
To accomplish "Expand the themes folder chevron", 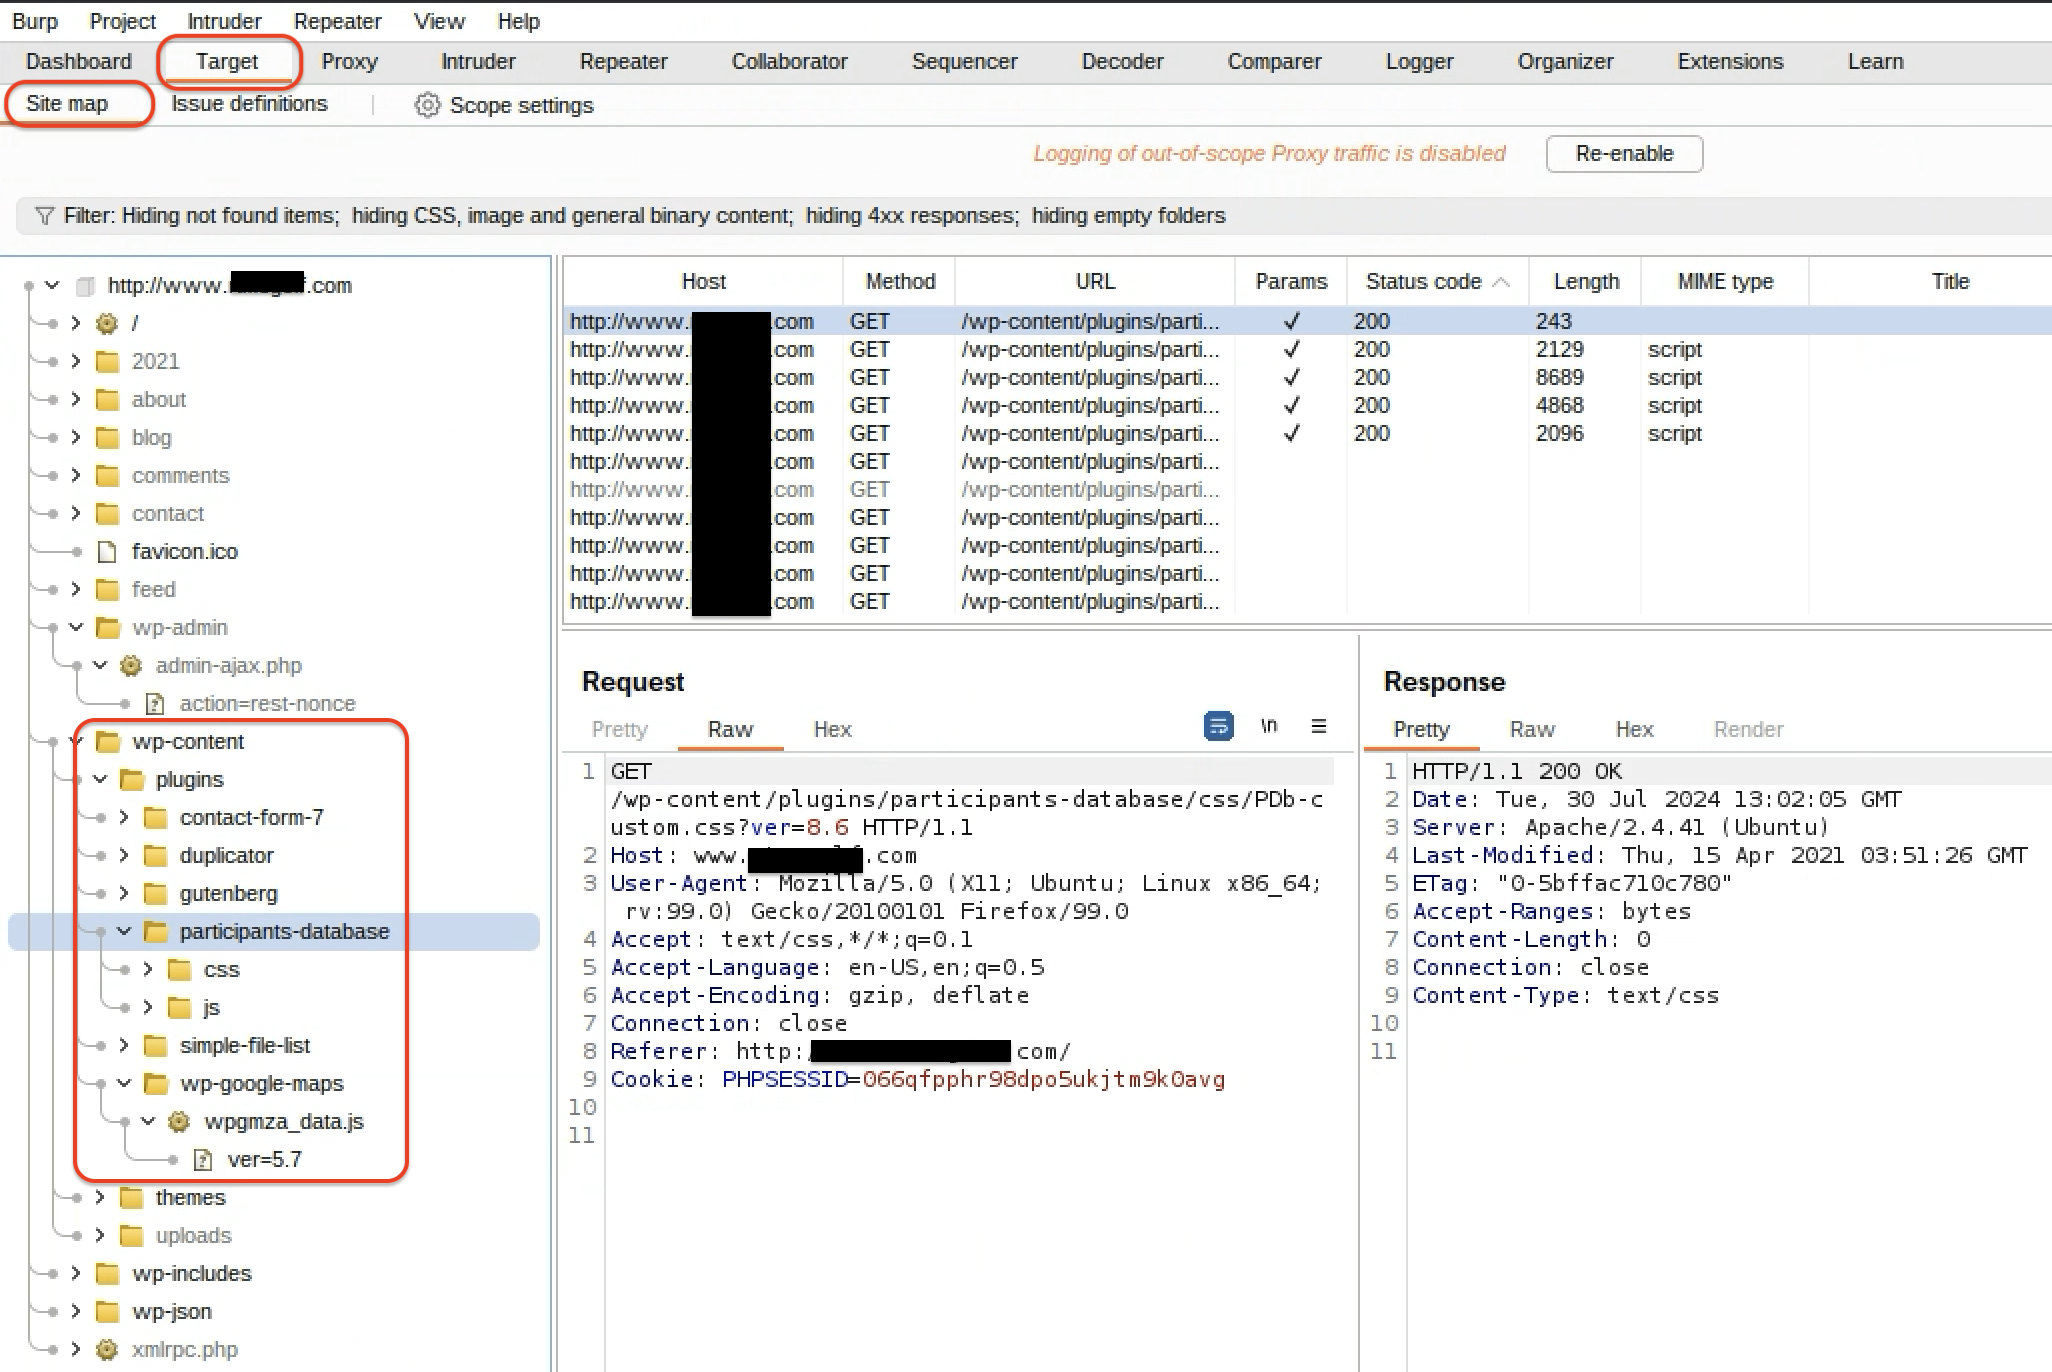I will click(100, 1197).
